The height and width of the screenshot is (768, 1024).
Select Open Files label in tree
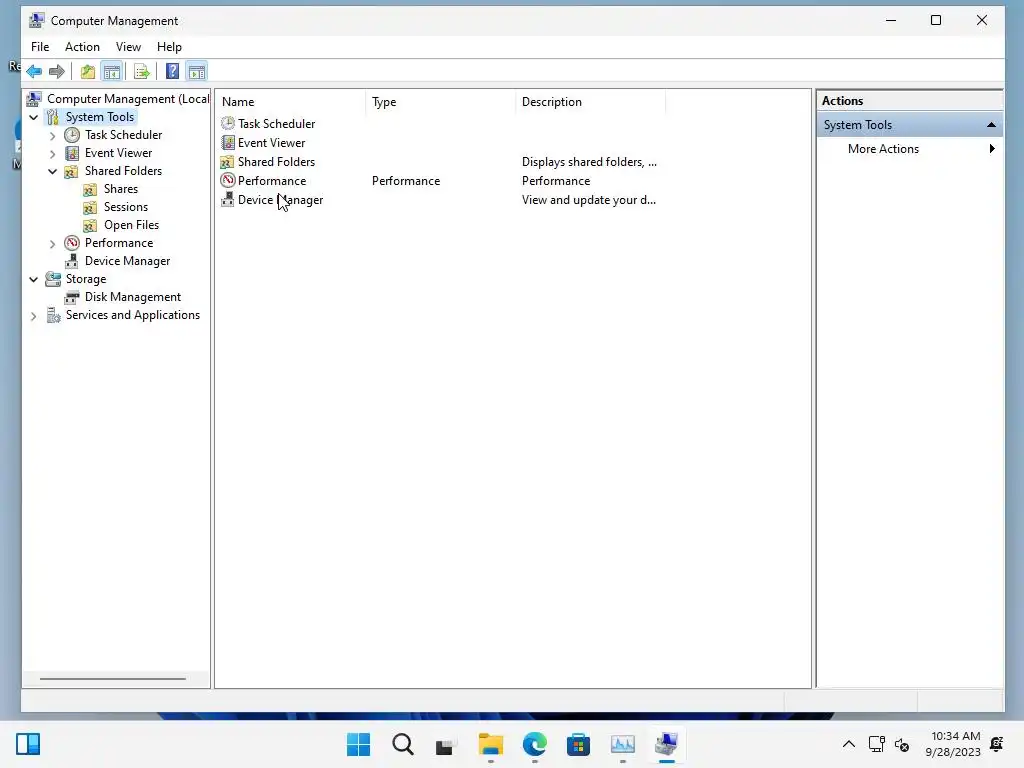131,225
